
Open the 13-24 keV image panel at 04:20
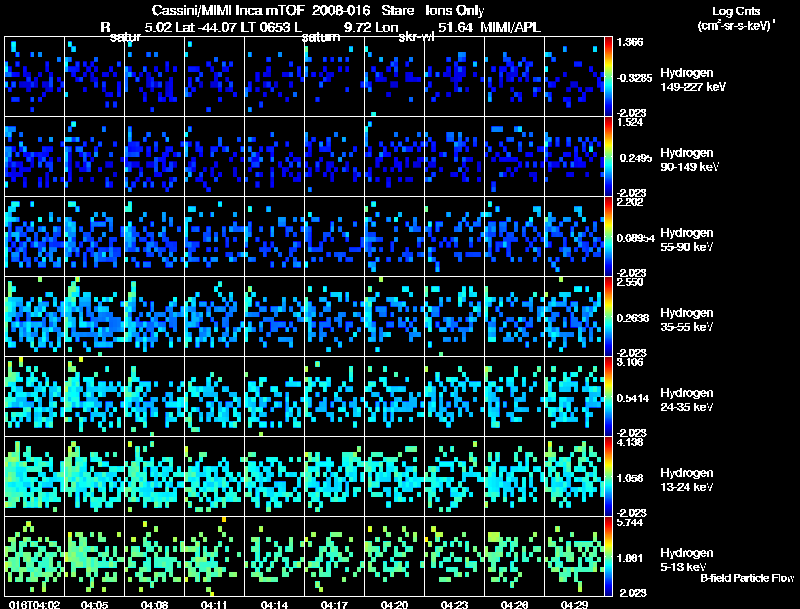coord(394,477)
